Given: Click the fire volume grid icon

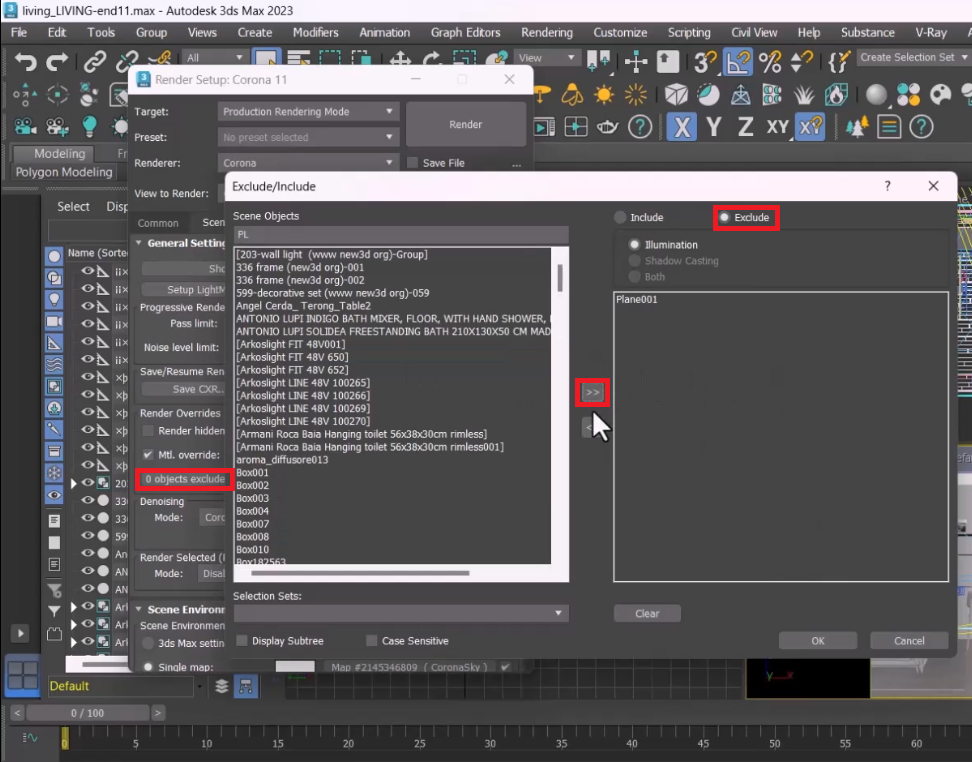Looking at the screenshot, I should tap(836, 94).
